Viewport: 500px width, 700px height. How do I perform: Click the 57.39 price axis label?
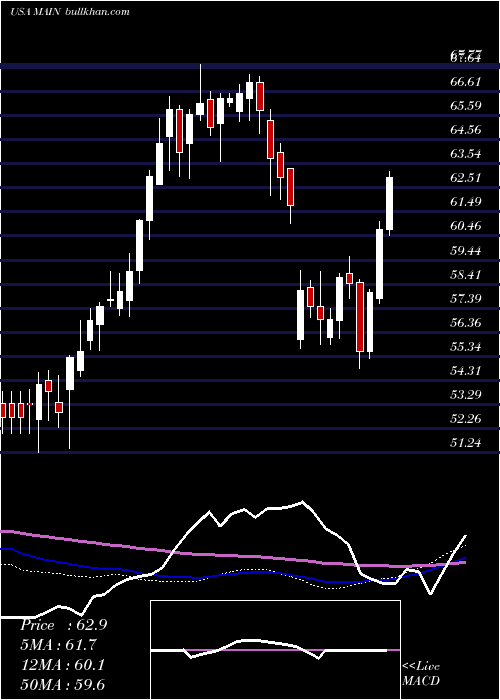coord(466,298)
